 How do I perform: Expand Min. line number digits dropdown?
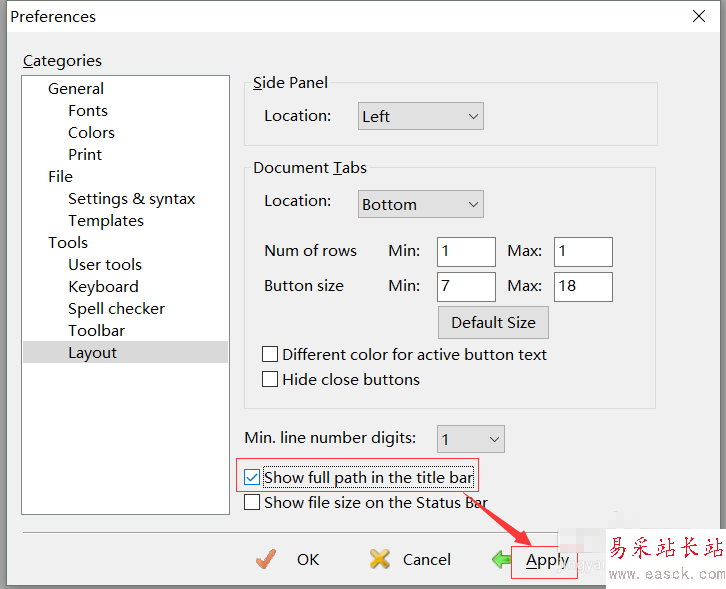[471, 439]
